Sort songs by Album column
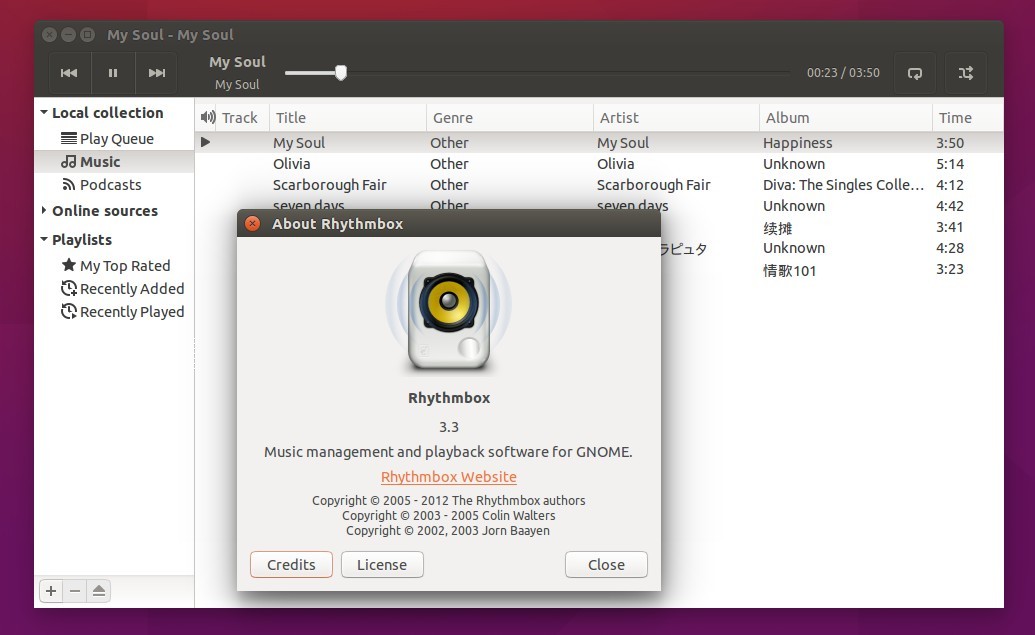The image size is (1035, 635). (846, 117)
